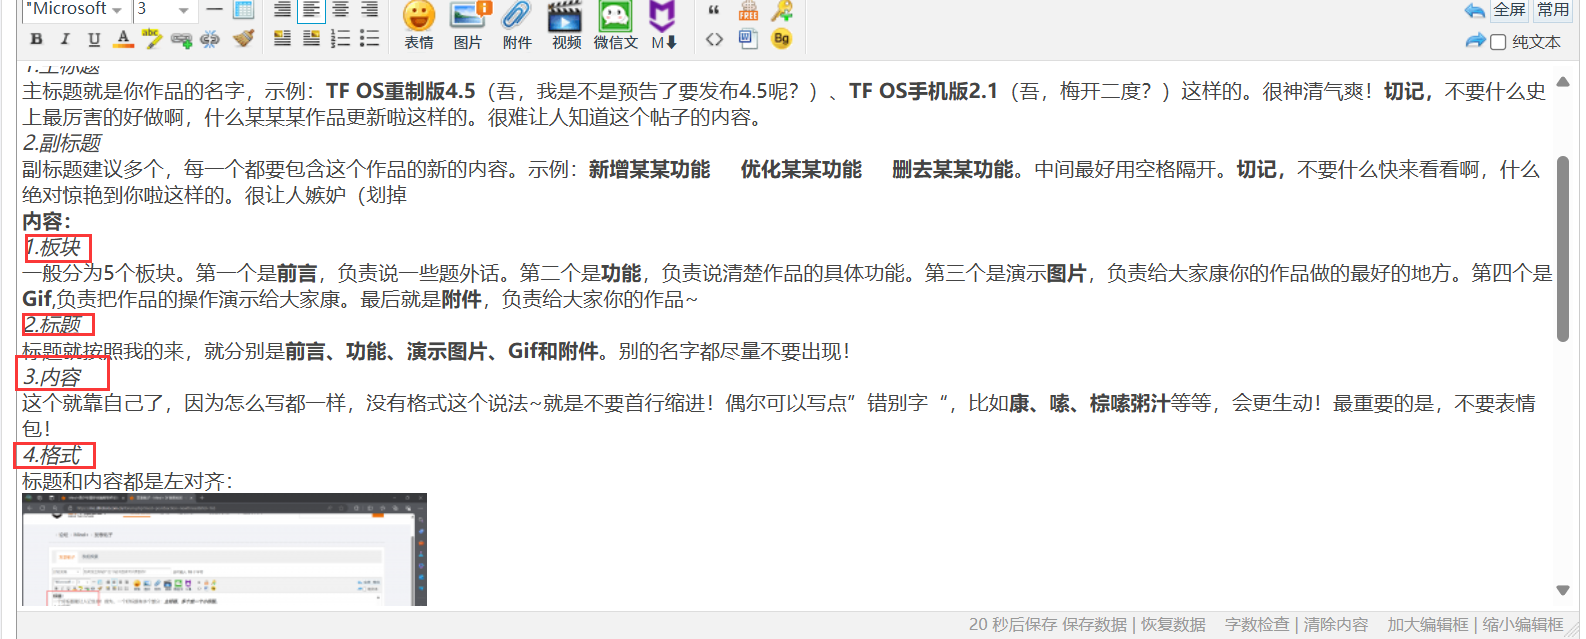Open the Microsoft font family dropdown
This screenshot has width=1586, height=639.
pos(75,9)
